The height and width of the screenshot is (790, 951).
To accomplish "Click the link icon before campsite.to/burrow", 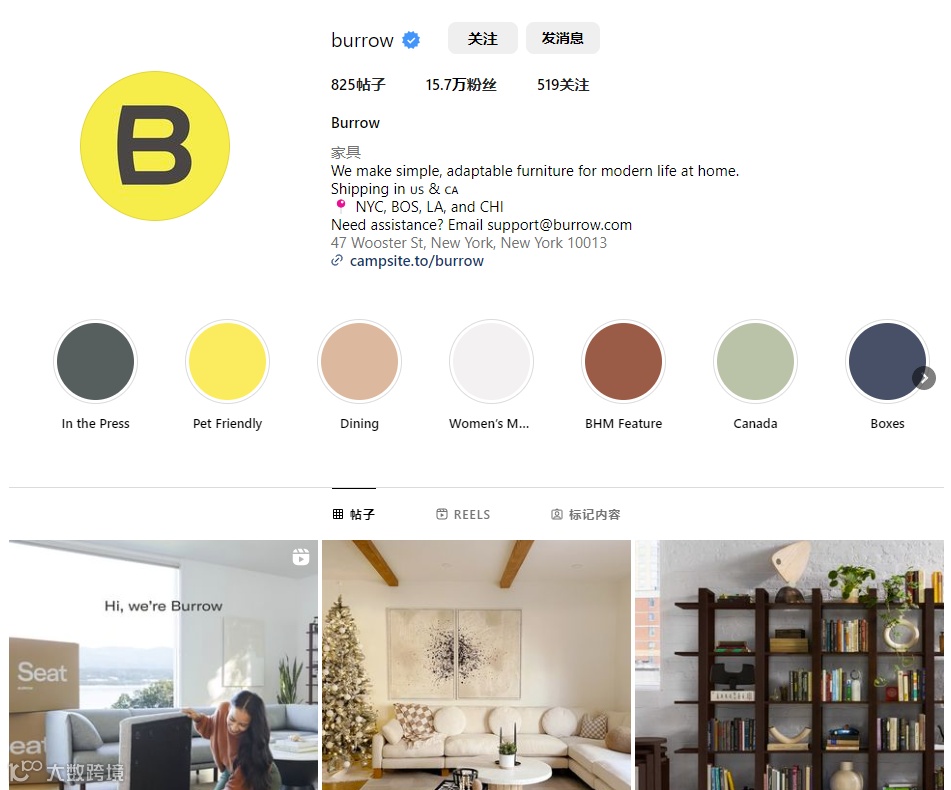I will [x=337, y=261].
